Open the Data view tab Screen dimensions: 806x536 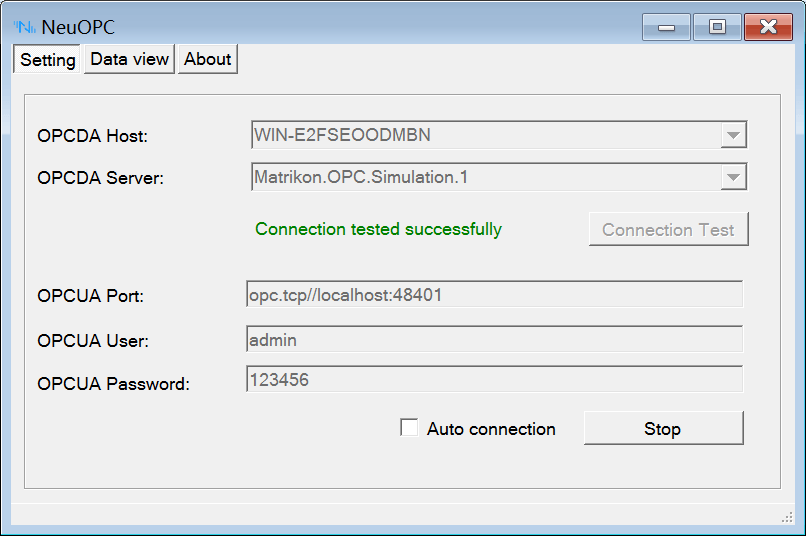coord(129,59)
